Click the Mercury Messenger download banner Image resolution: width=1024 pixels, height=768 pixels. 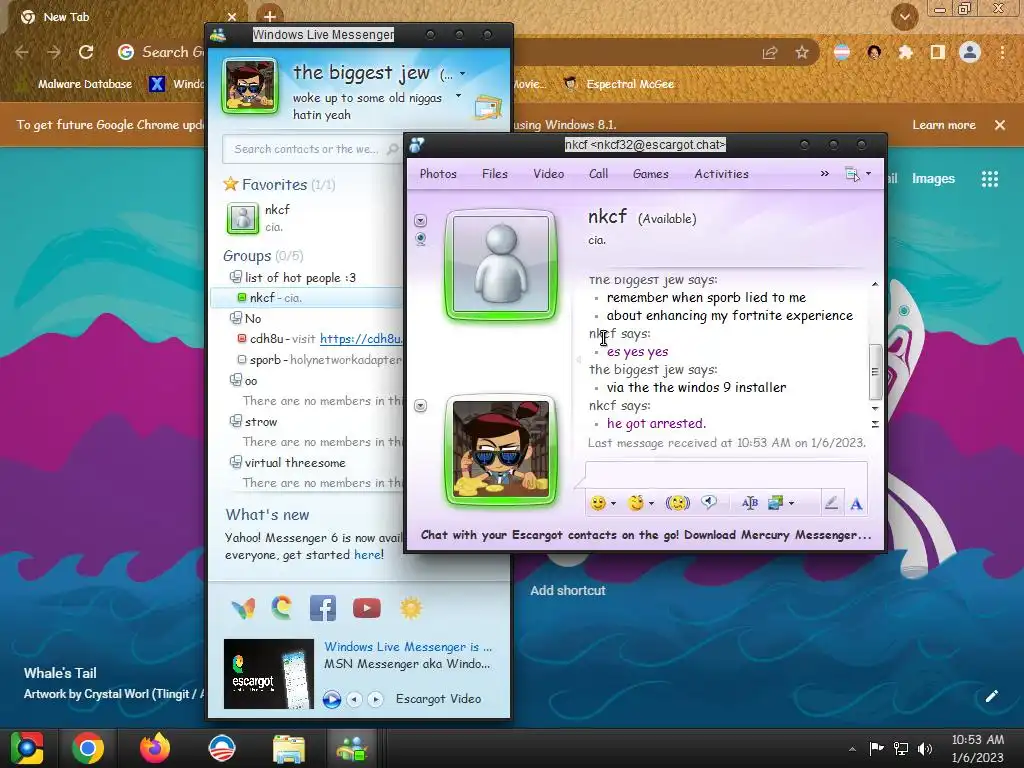646,535
